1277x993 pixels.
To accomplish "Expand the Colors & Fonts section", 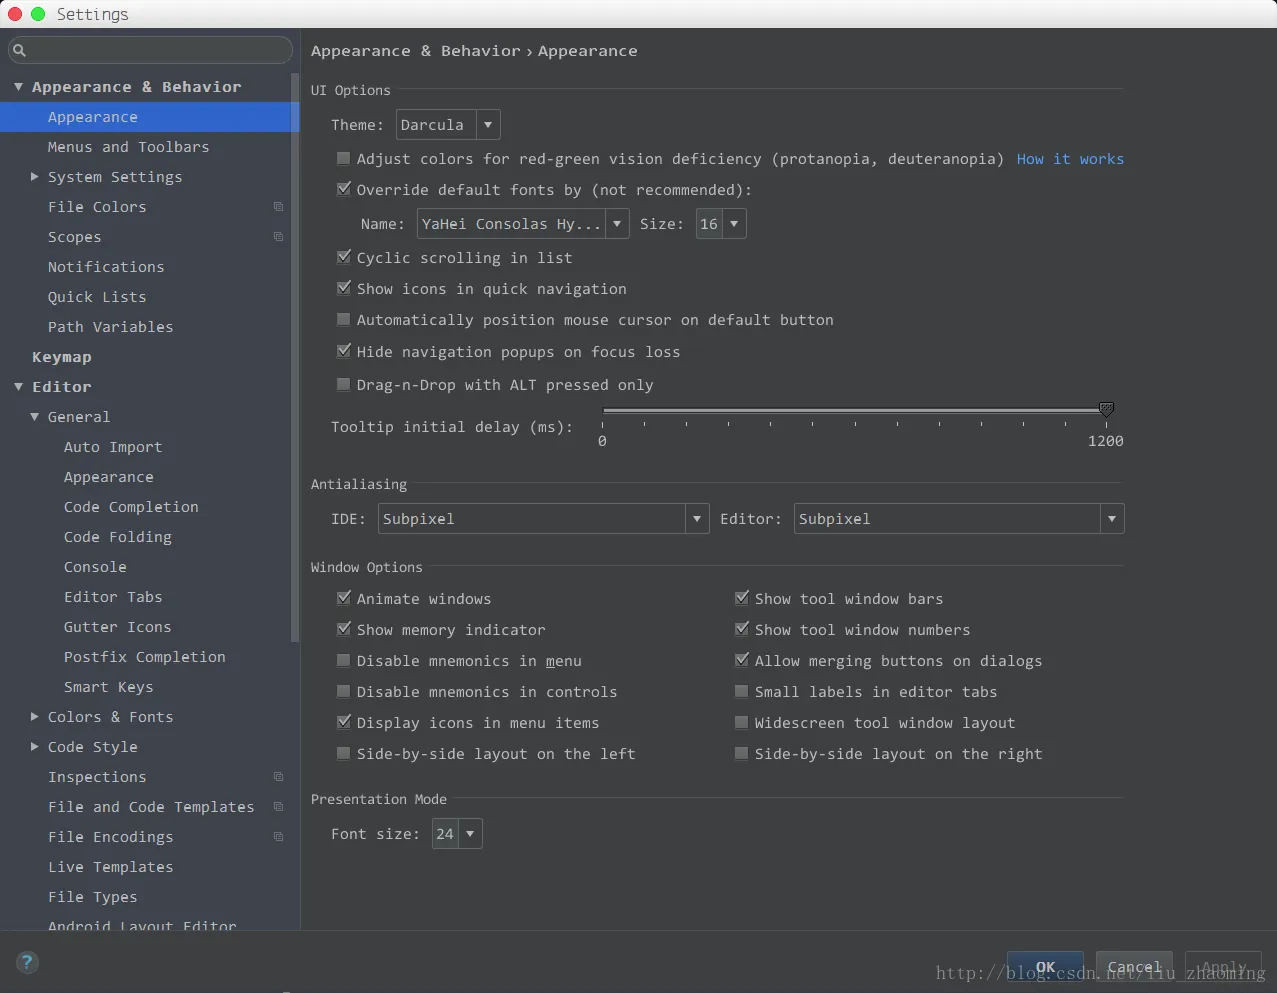I will 35,717.
